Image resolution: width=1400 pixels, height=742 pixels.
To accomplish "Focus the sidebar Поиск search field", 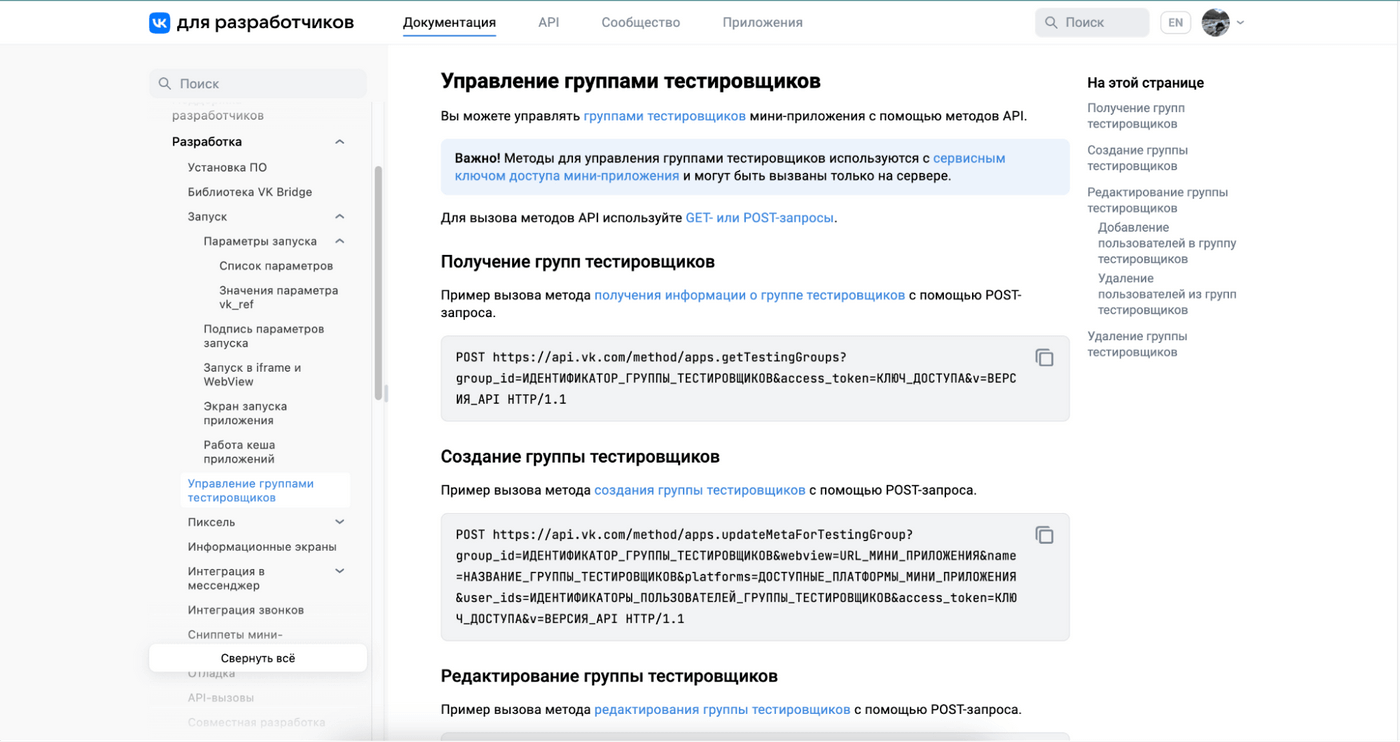I will (258, 83).
